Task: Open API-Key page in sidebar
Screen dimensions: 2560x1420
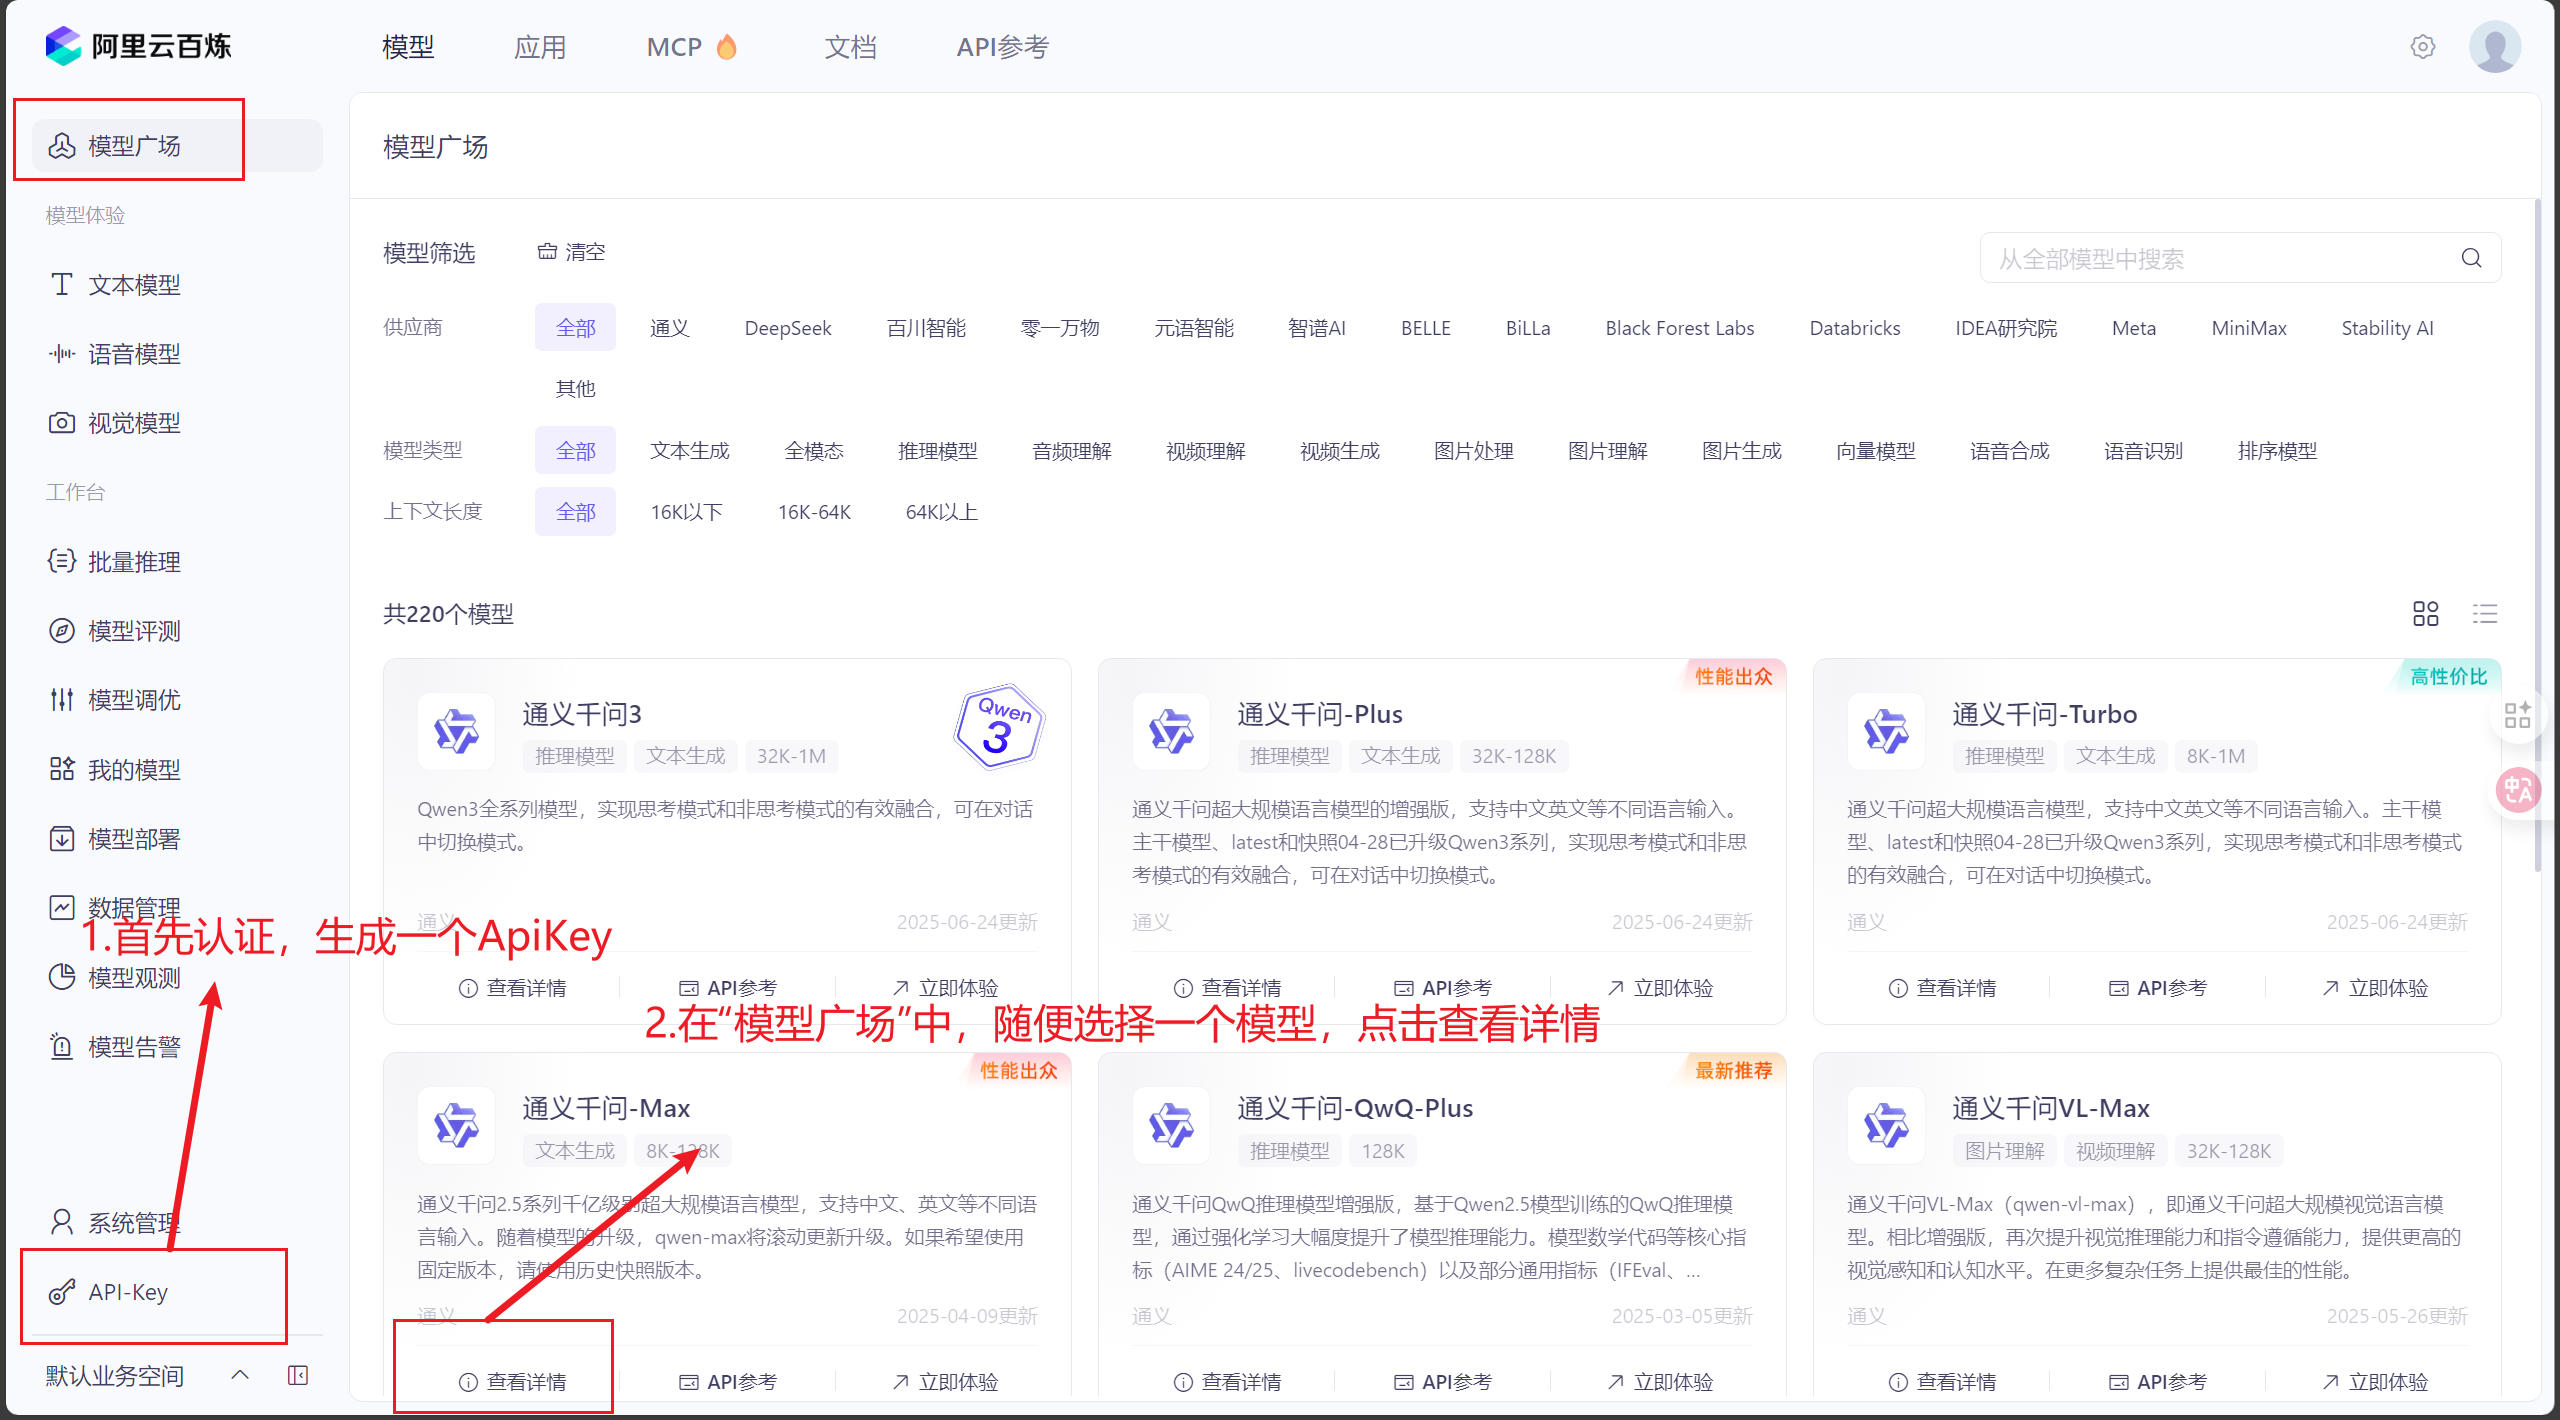Action: (128, 1292)
